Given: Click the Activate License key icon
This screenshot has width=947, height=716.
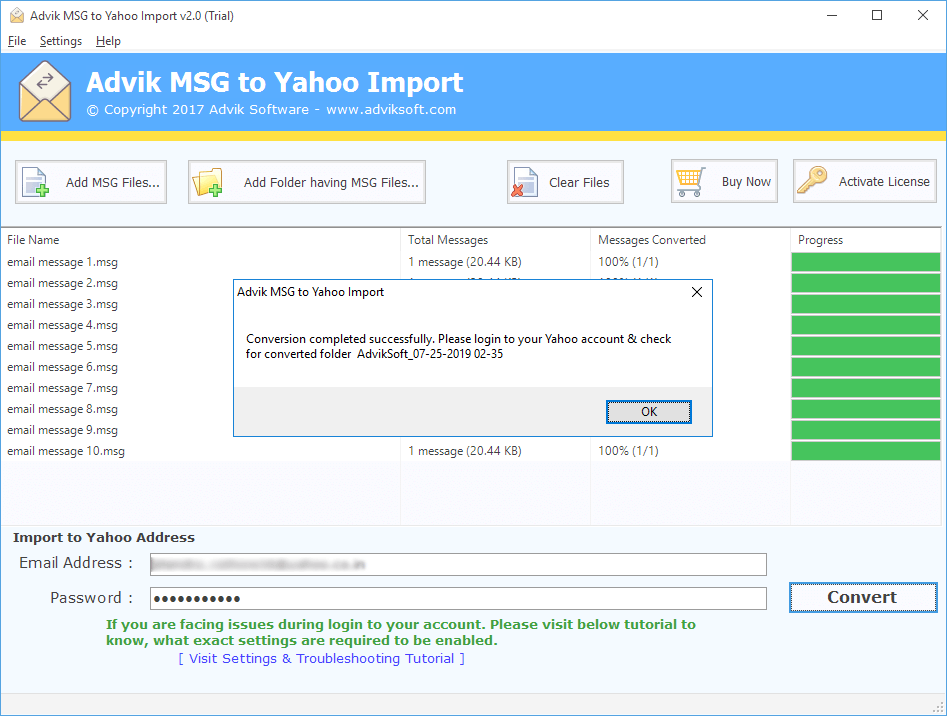Looking at the screenshot, I should [x=812, y=181].
